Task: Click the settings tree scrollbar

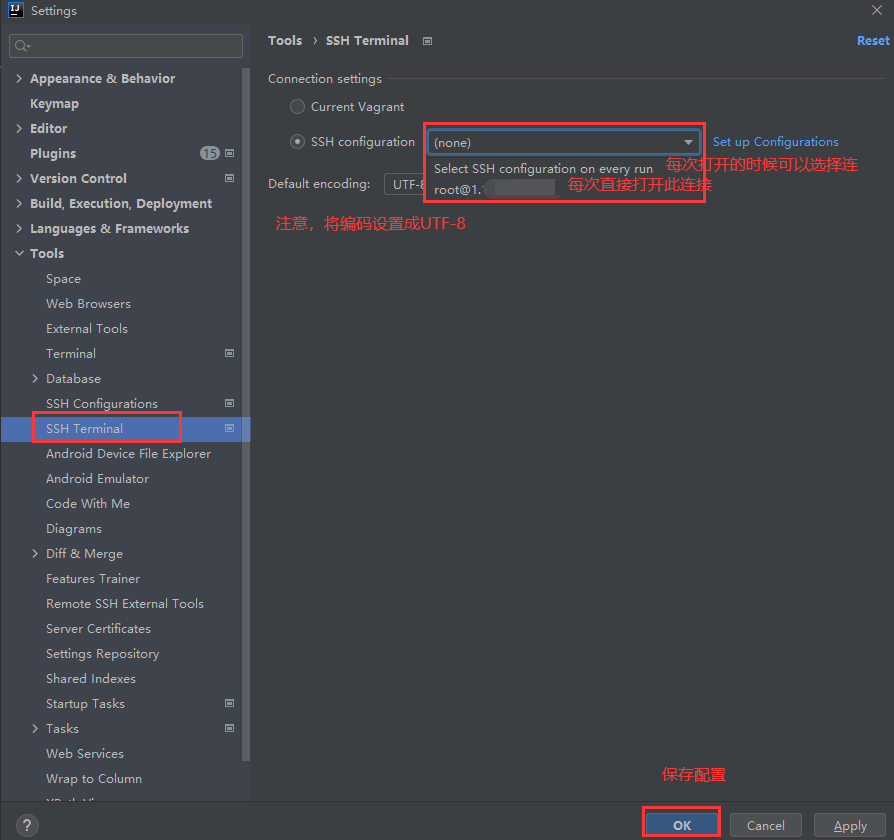Action: click(246, 413)
